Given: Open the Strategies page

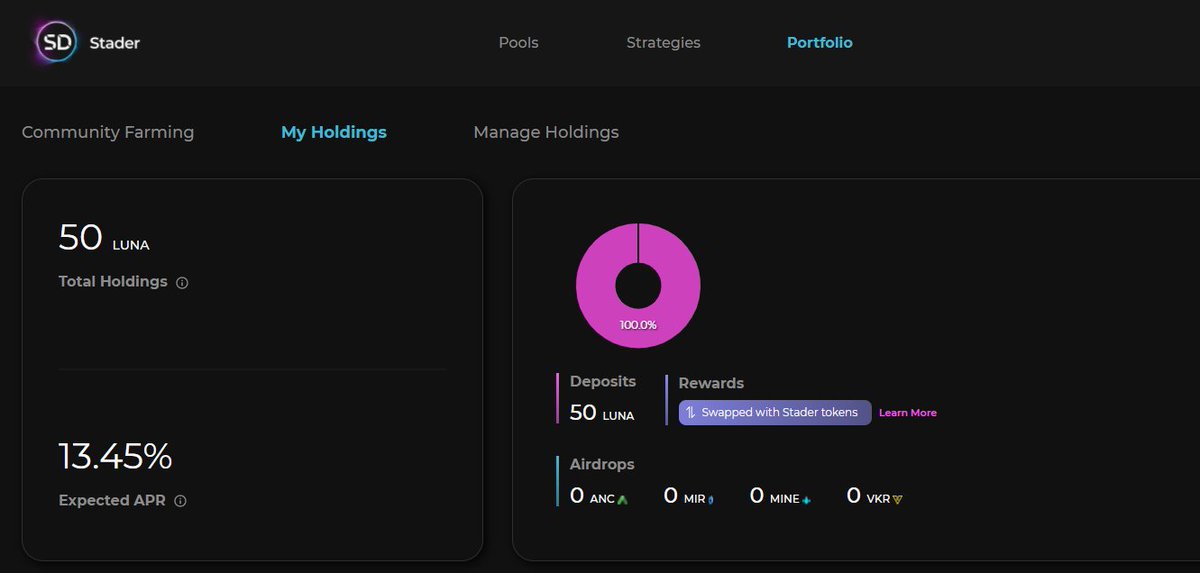Looking at the screenshot, I should pyautogui.click(x=663, y=43).
